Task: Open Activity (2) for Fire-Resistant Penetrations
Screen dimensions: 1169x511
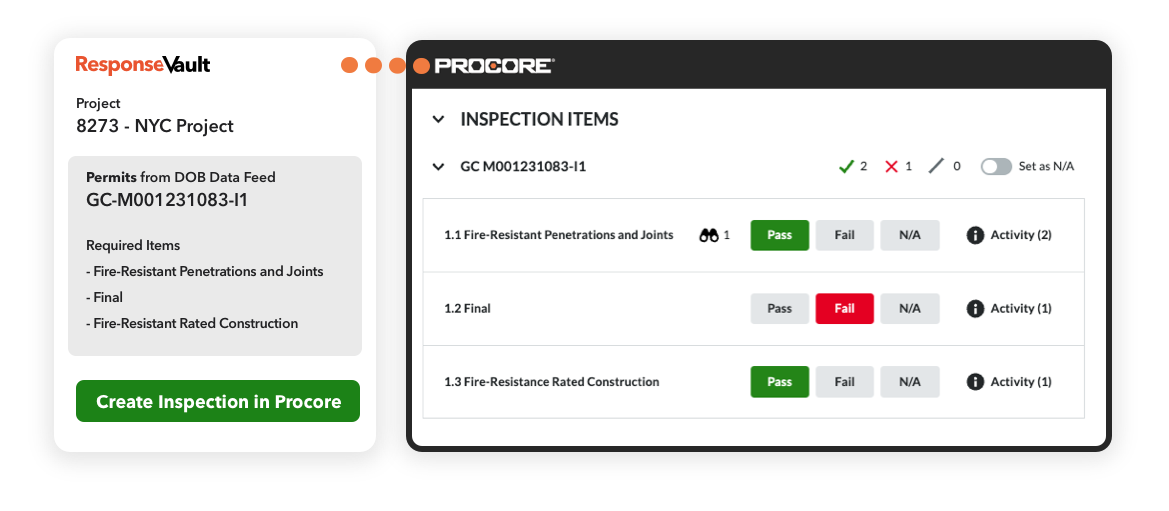Action: [x=1020, y=235]
